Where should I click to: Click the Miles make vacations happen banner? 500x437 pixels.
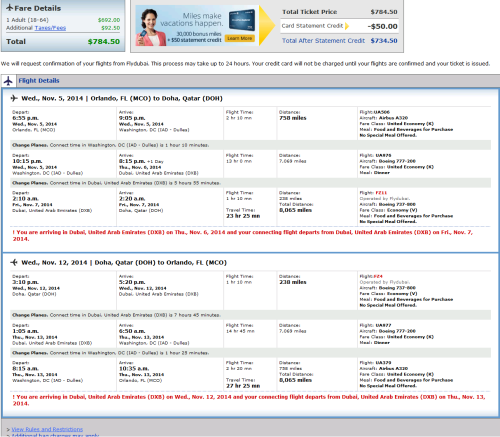point(197,26)
